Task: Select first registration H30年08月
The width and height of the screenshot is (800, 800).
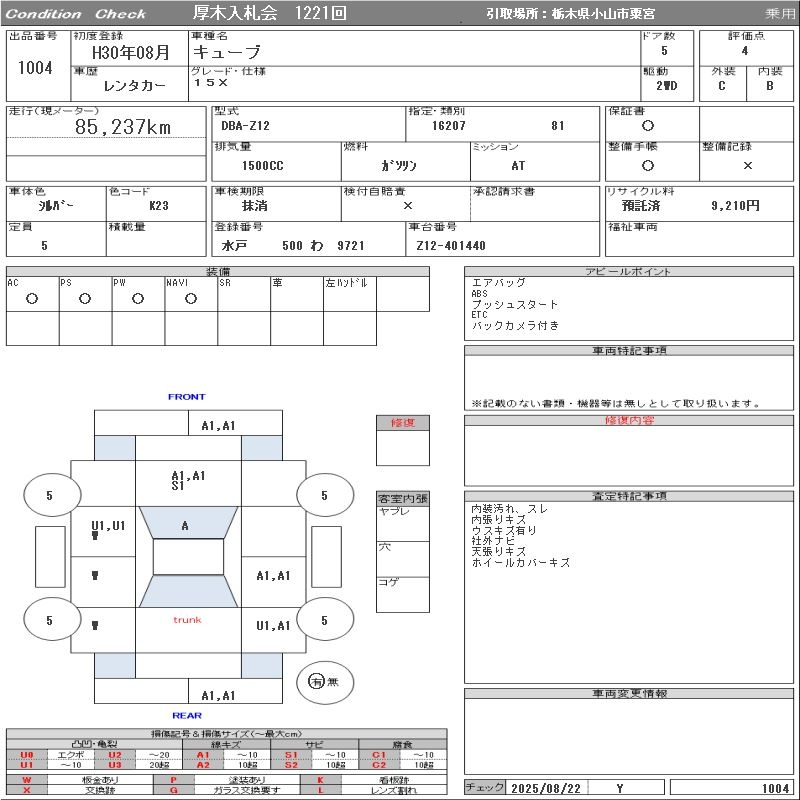Action: [x=131, y=52]
